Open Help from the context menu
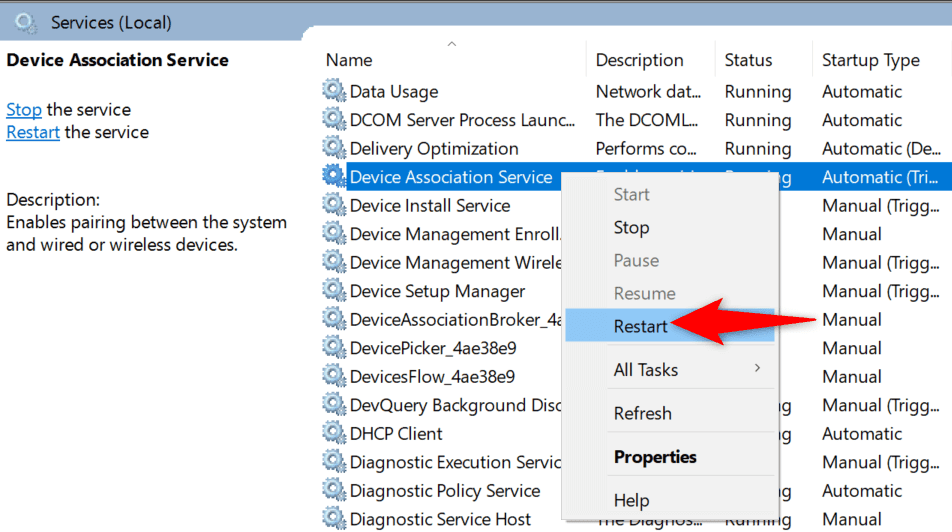 pyautogui.click(x=631, y=500)
